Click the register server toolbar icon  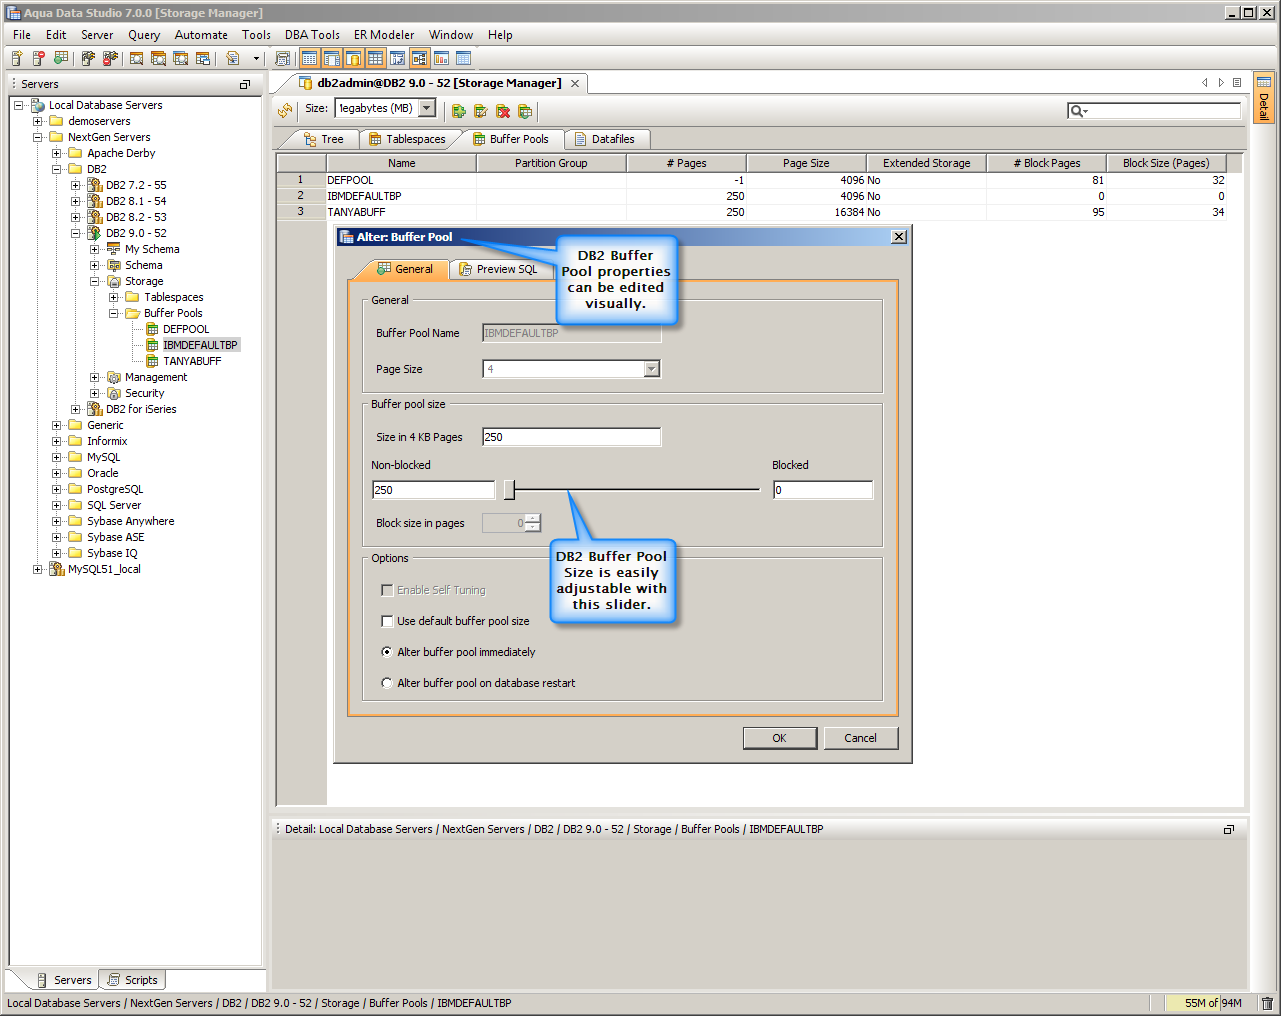pos(17,58)
